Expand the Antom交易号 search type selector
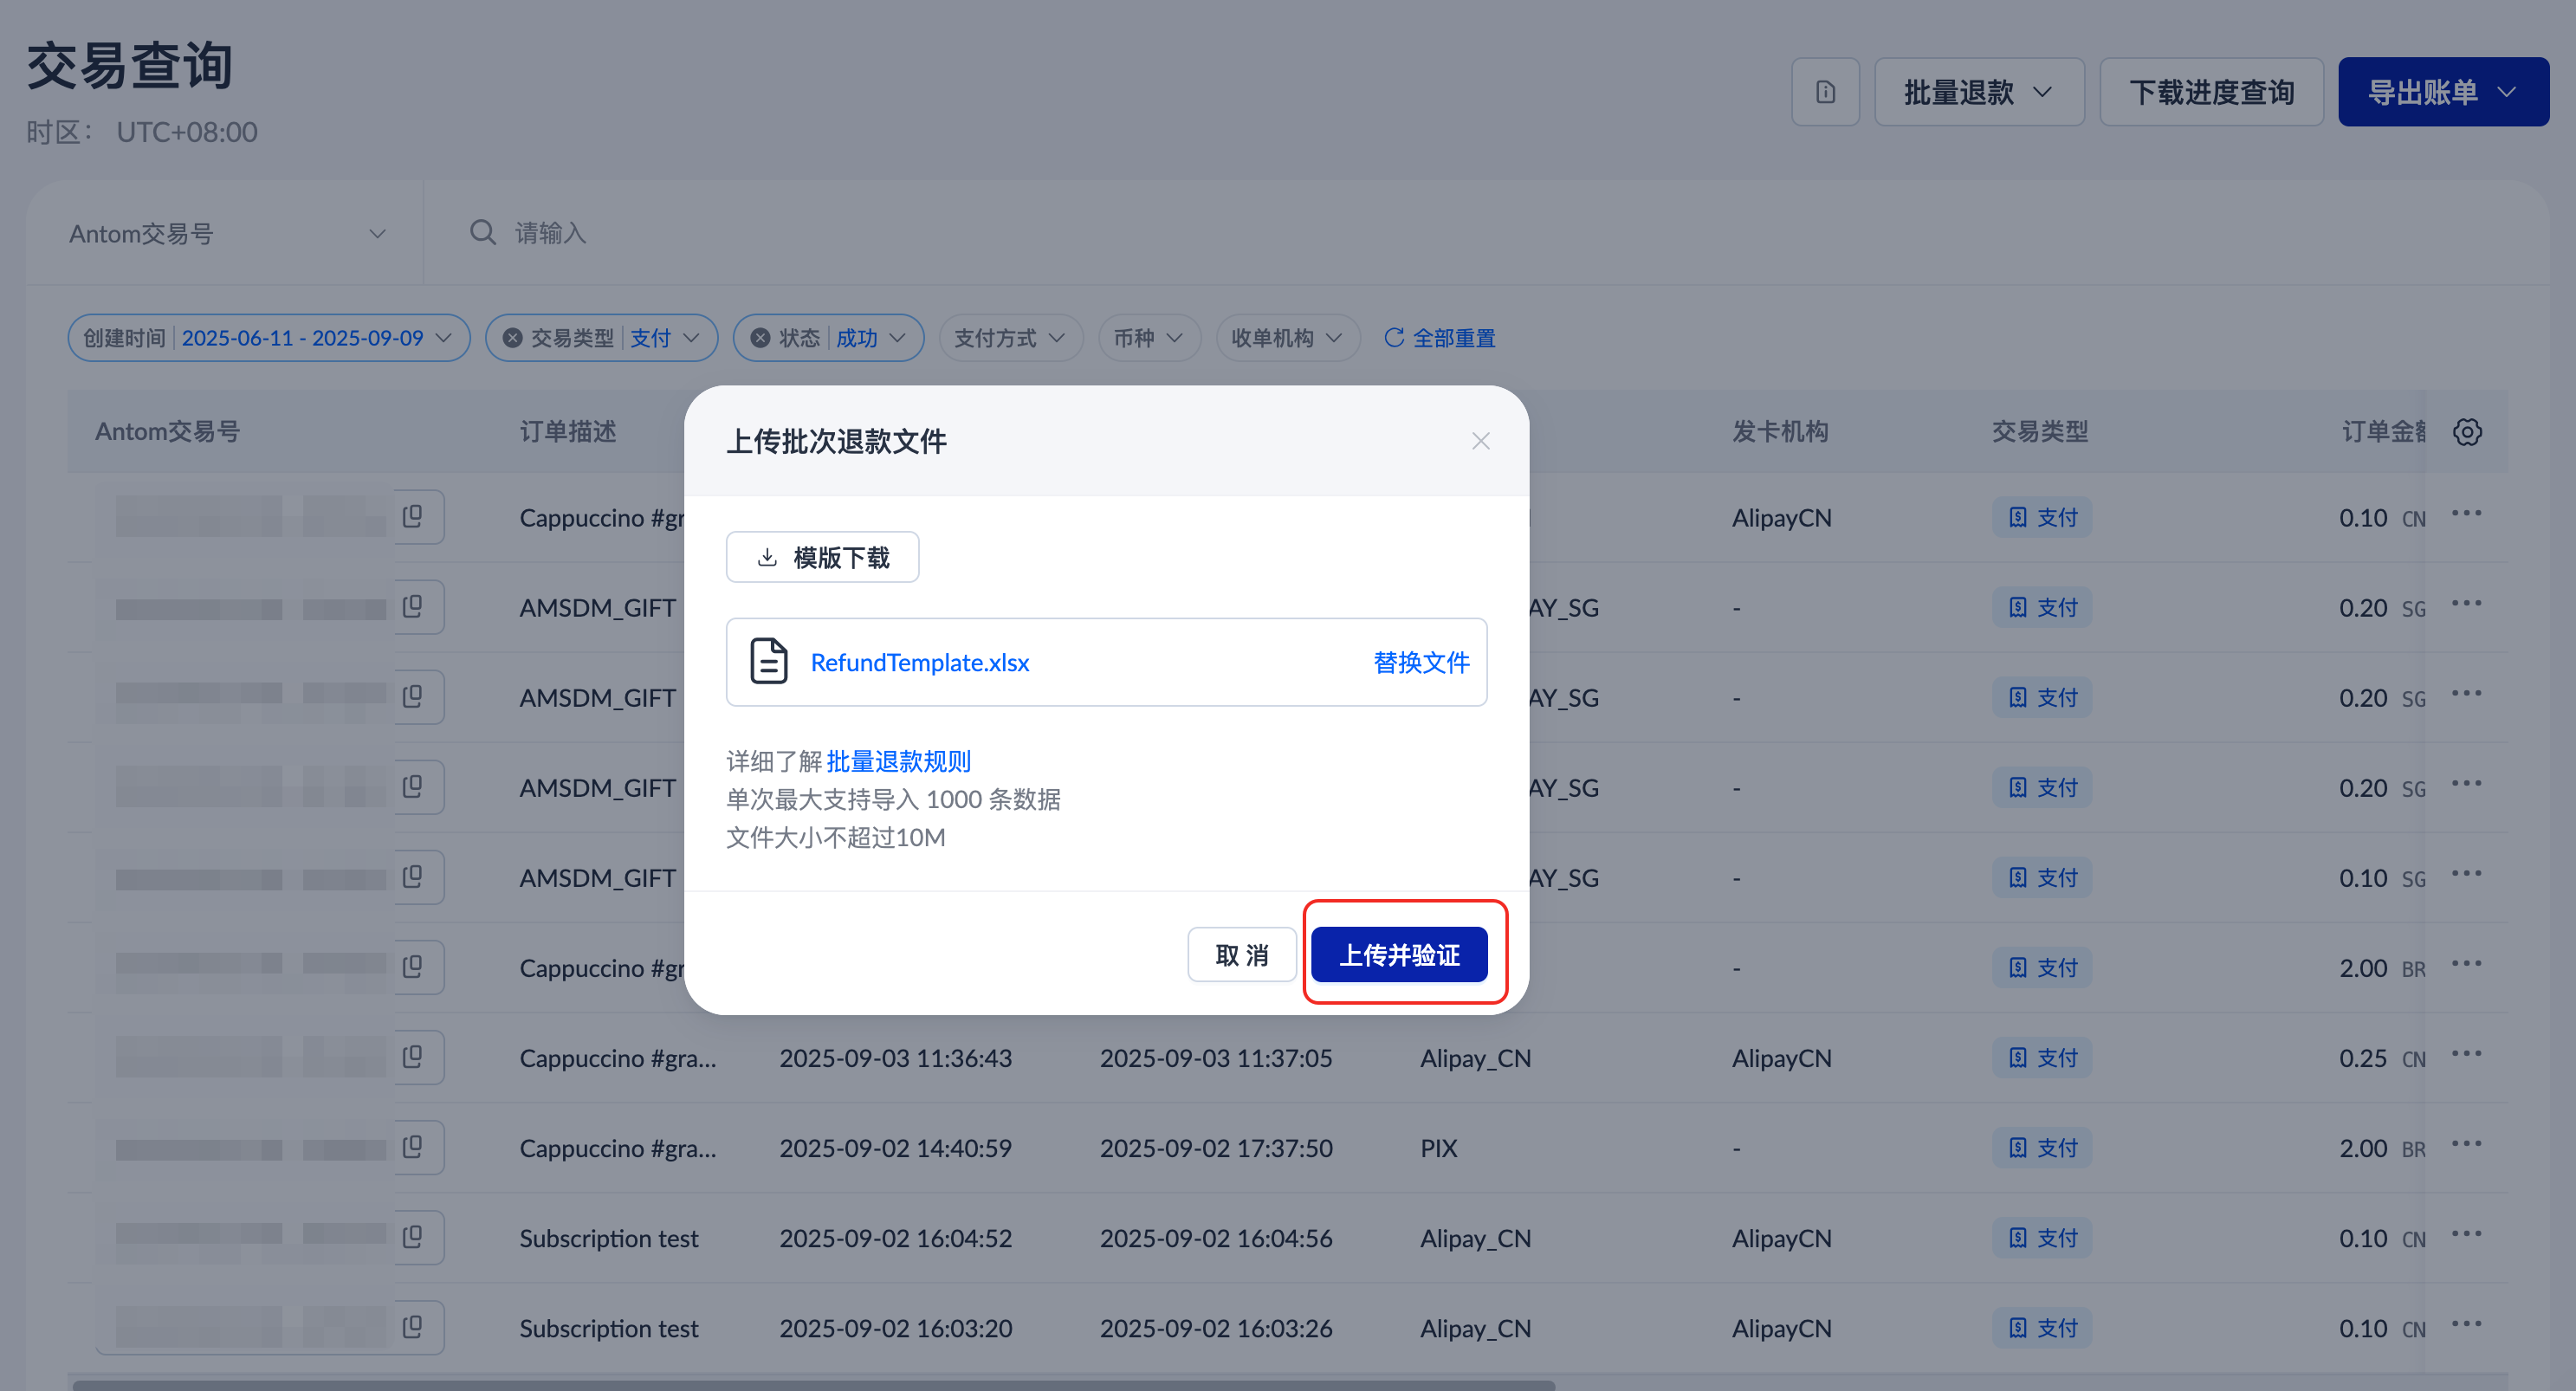This screenshot has height=1391, width=2576. coord(226,234)
